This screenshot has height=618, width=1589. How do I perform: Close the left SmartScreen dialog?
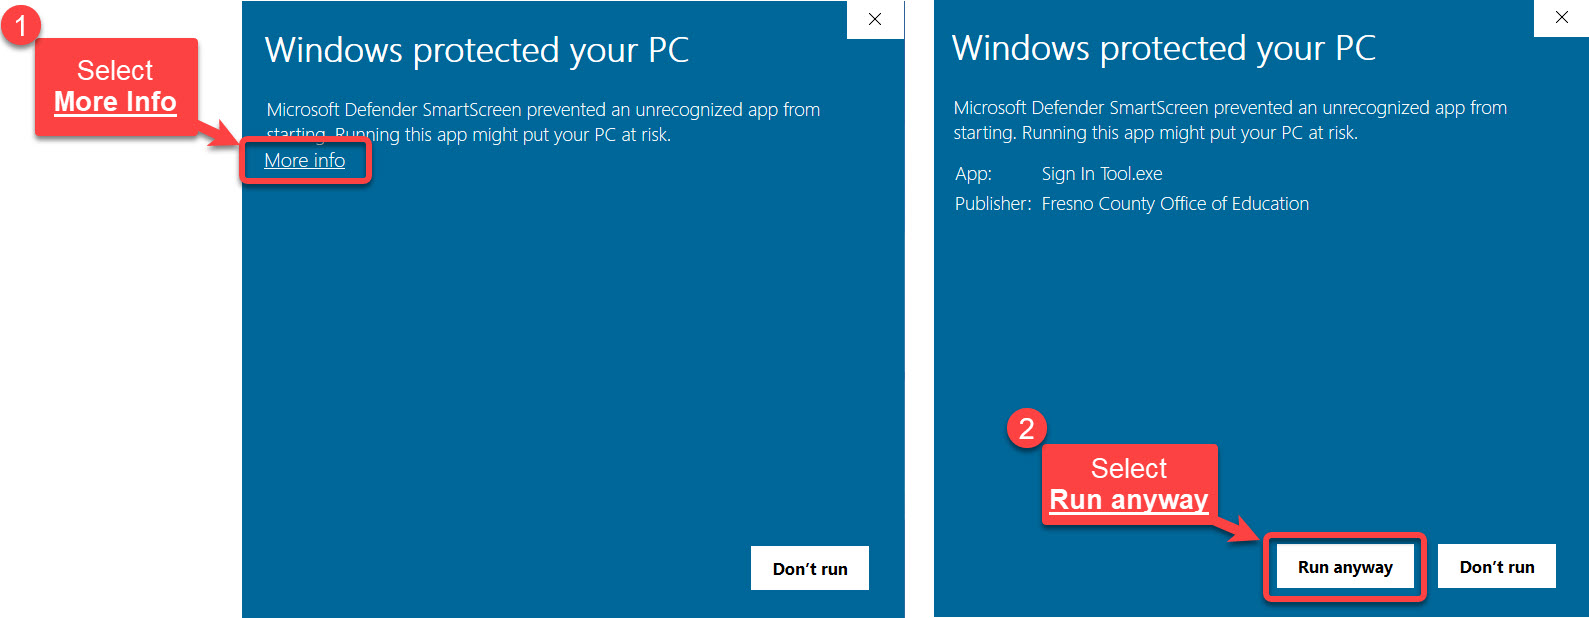tap(875, 19)
